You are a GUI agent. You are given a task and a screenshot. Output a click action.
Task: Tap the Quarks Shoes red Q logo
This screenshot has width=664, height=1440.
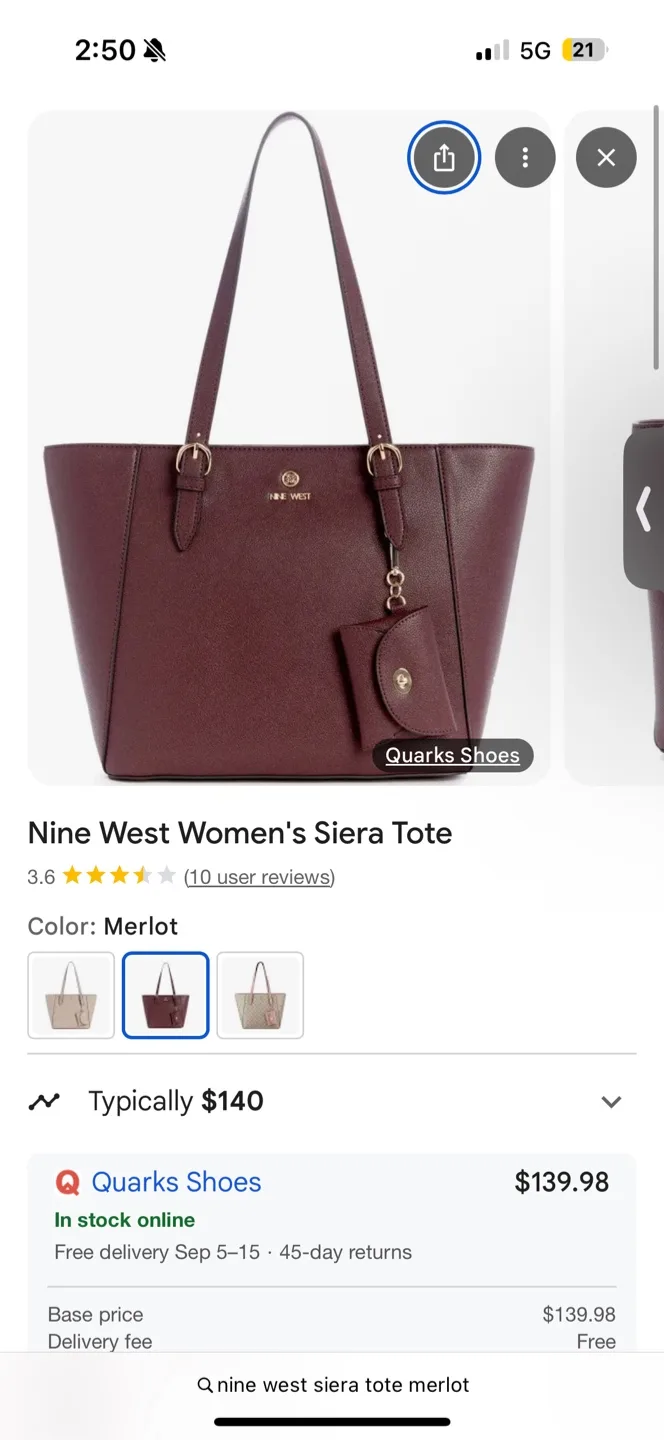point(67,1183)
